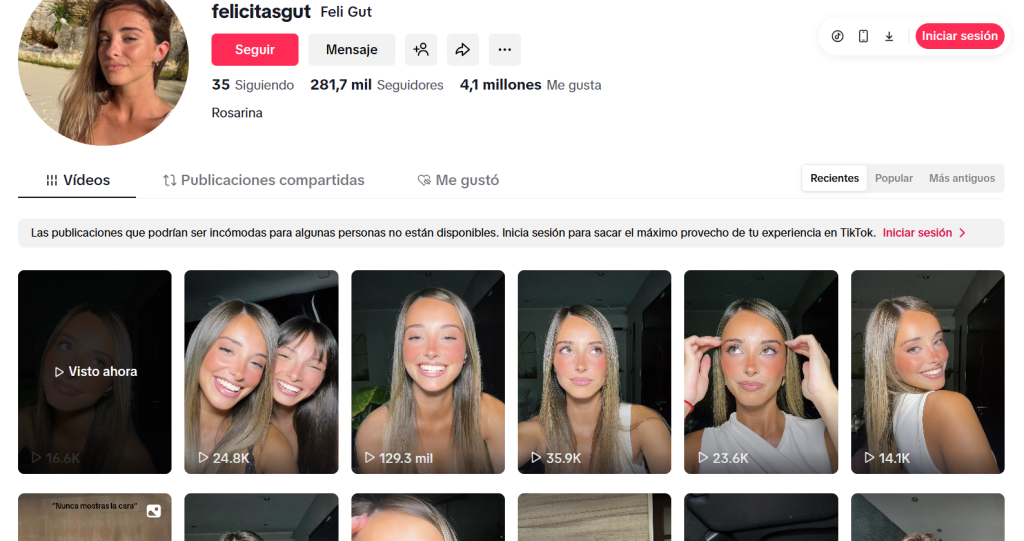Click the chevron after the banner's Iniciar sesión
The image size is (1024, 541).
click(962, 233)
